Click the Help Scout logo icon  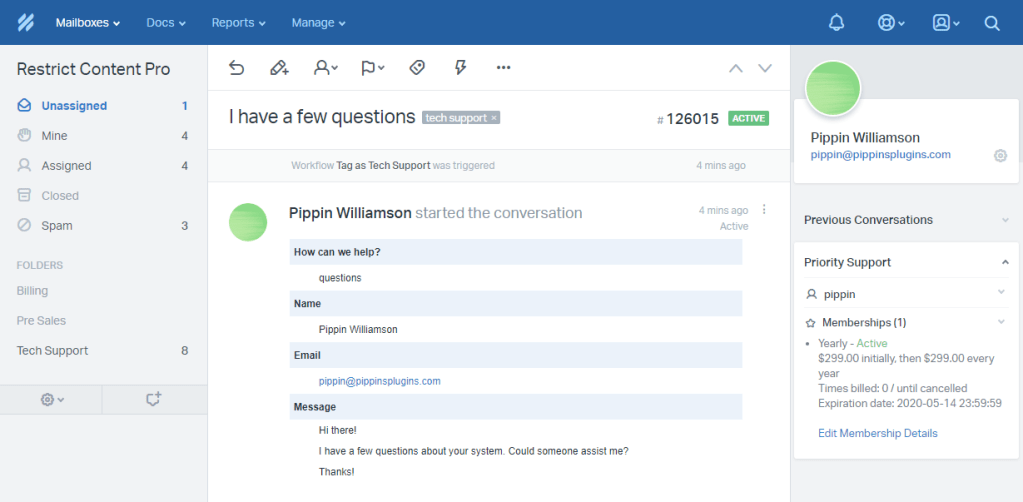point(25,23)
